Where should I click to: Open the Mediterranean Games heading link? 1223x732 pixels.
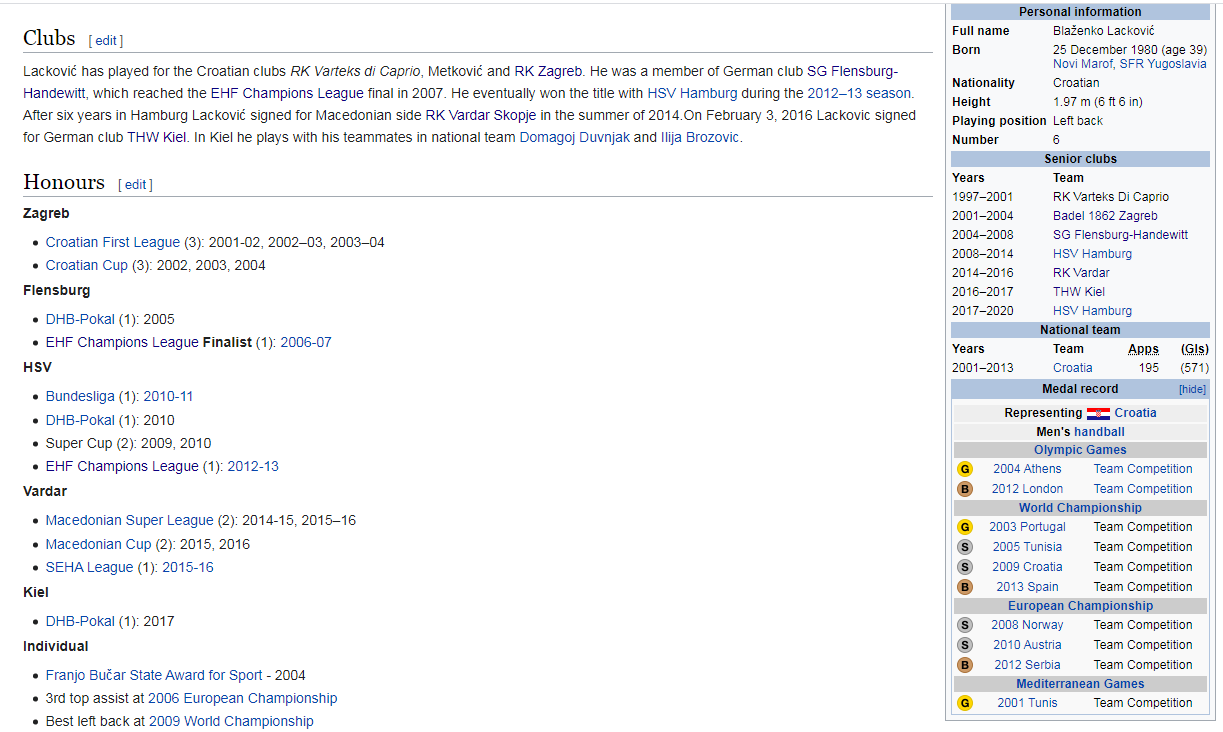(x=1080, y=684)
